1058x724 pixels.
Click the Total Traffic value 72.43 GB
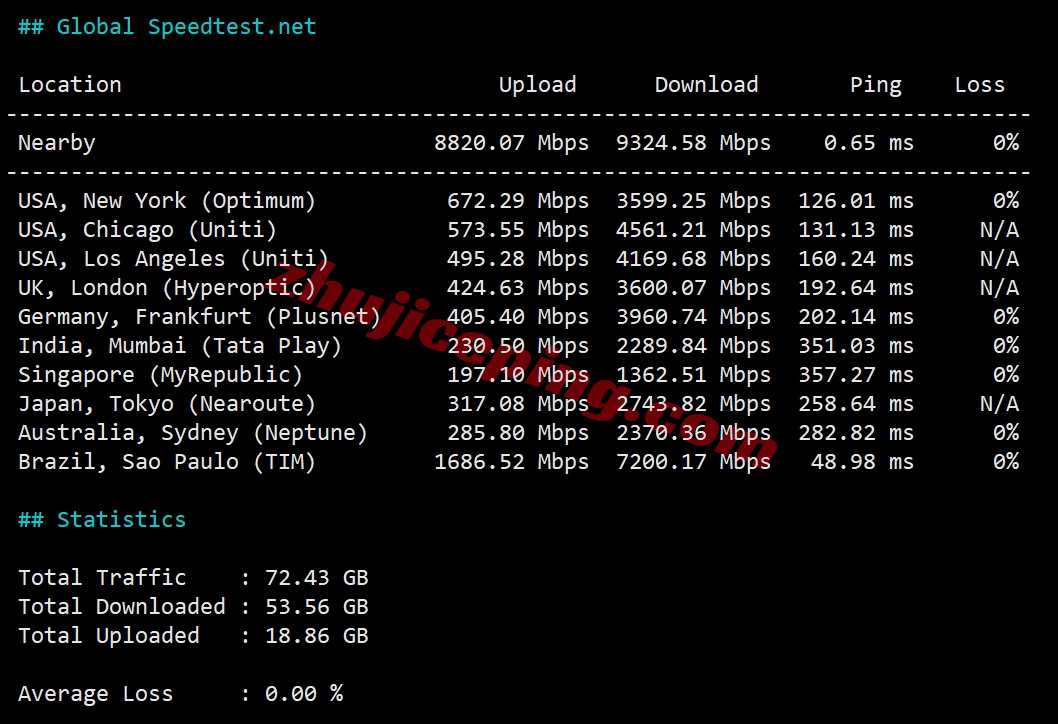click(x=316, y=578)
